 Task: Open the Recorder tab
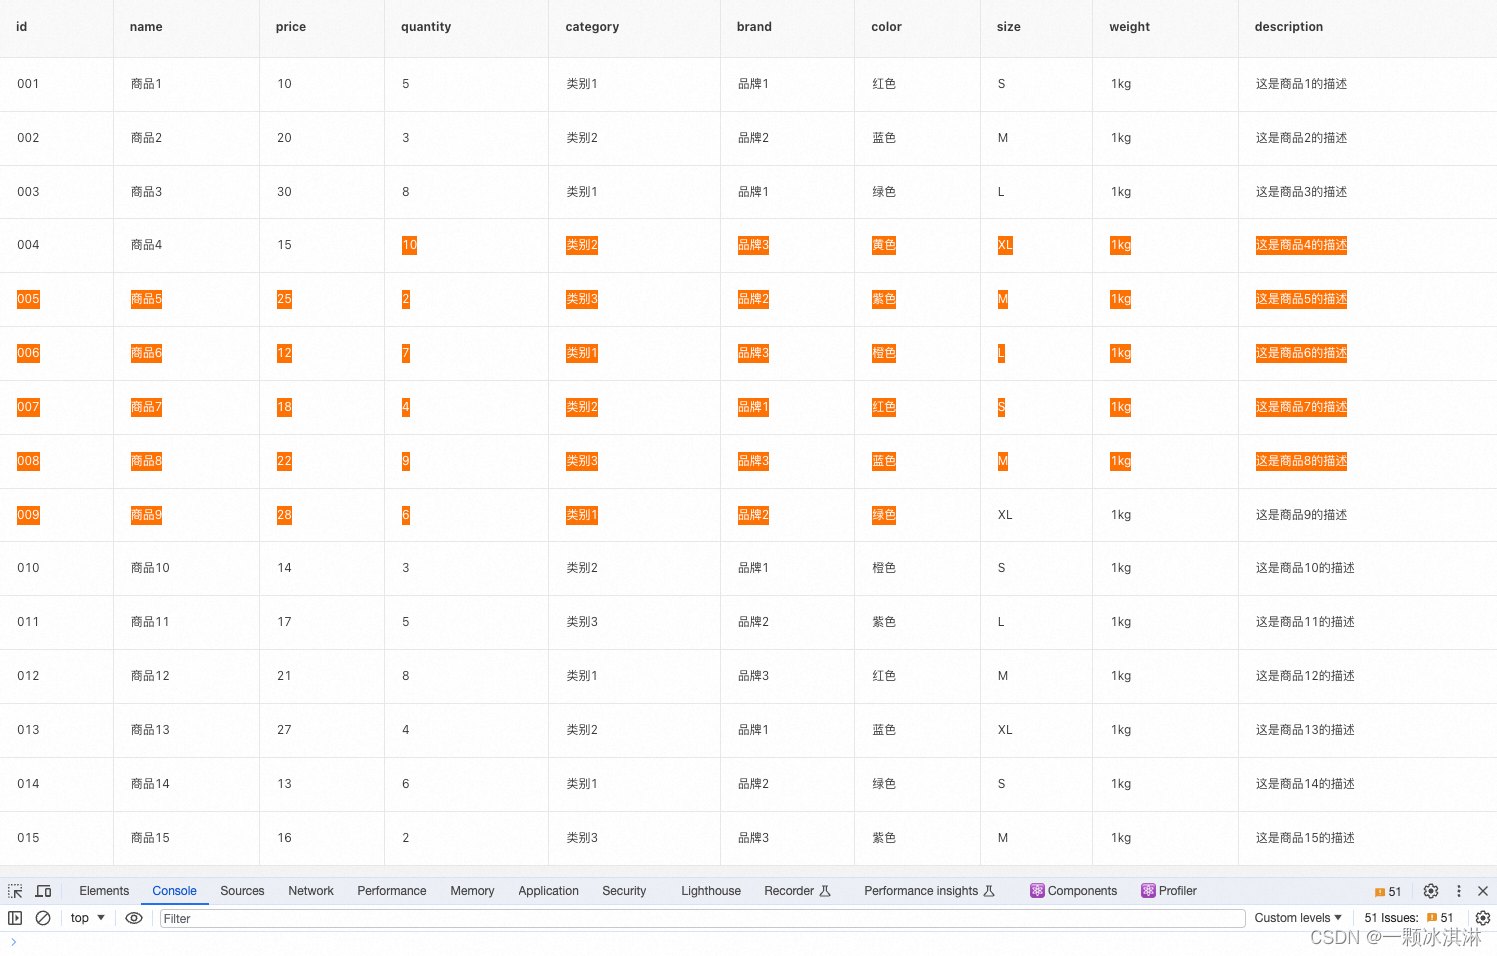click(797, 891)
